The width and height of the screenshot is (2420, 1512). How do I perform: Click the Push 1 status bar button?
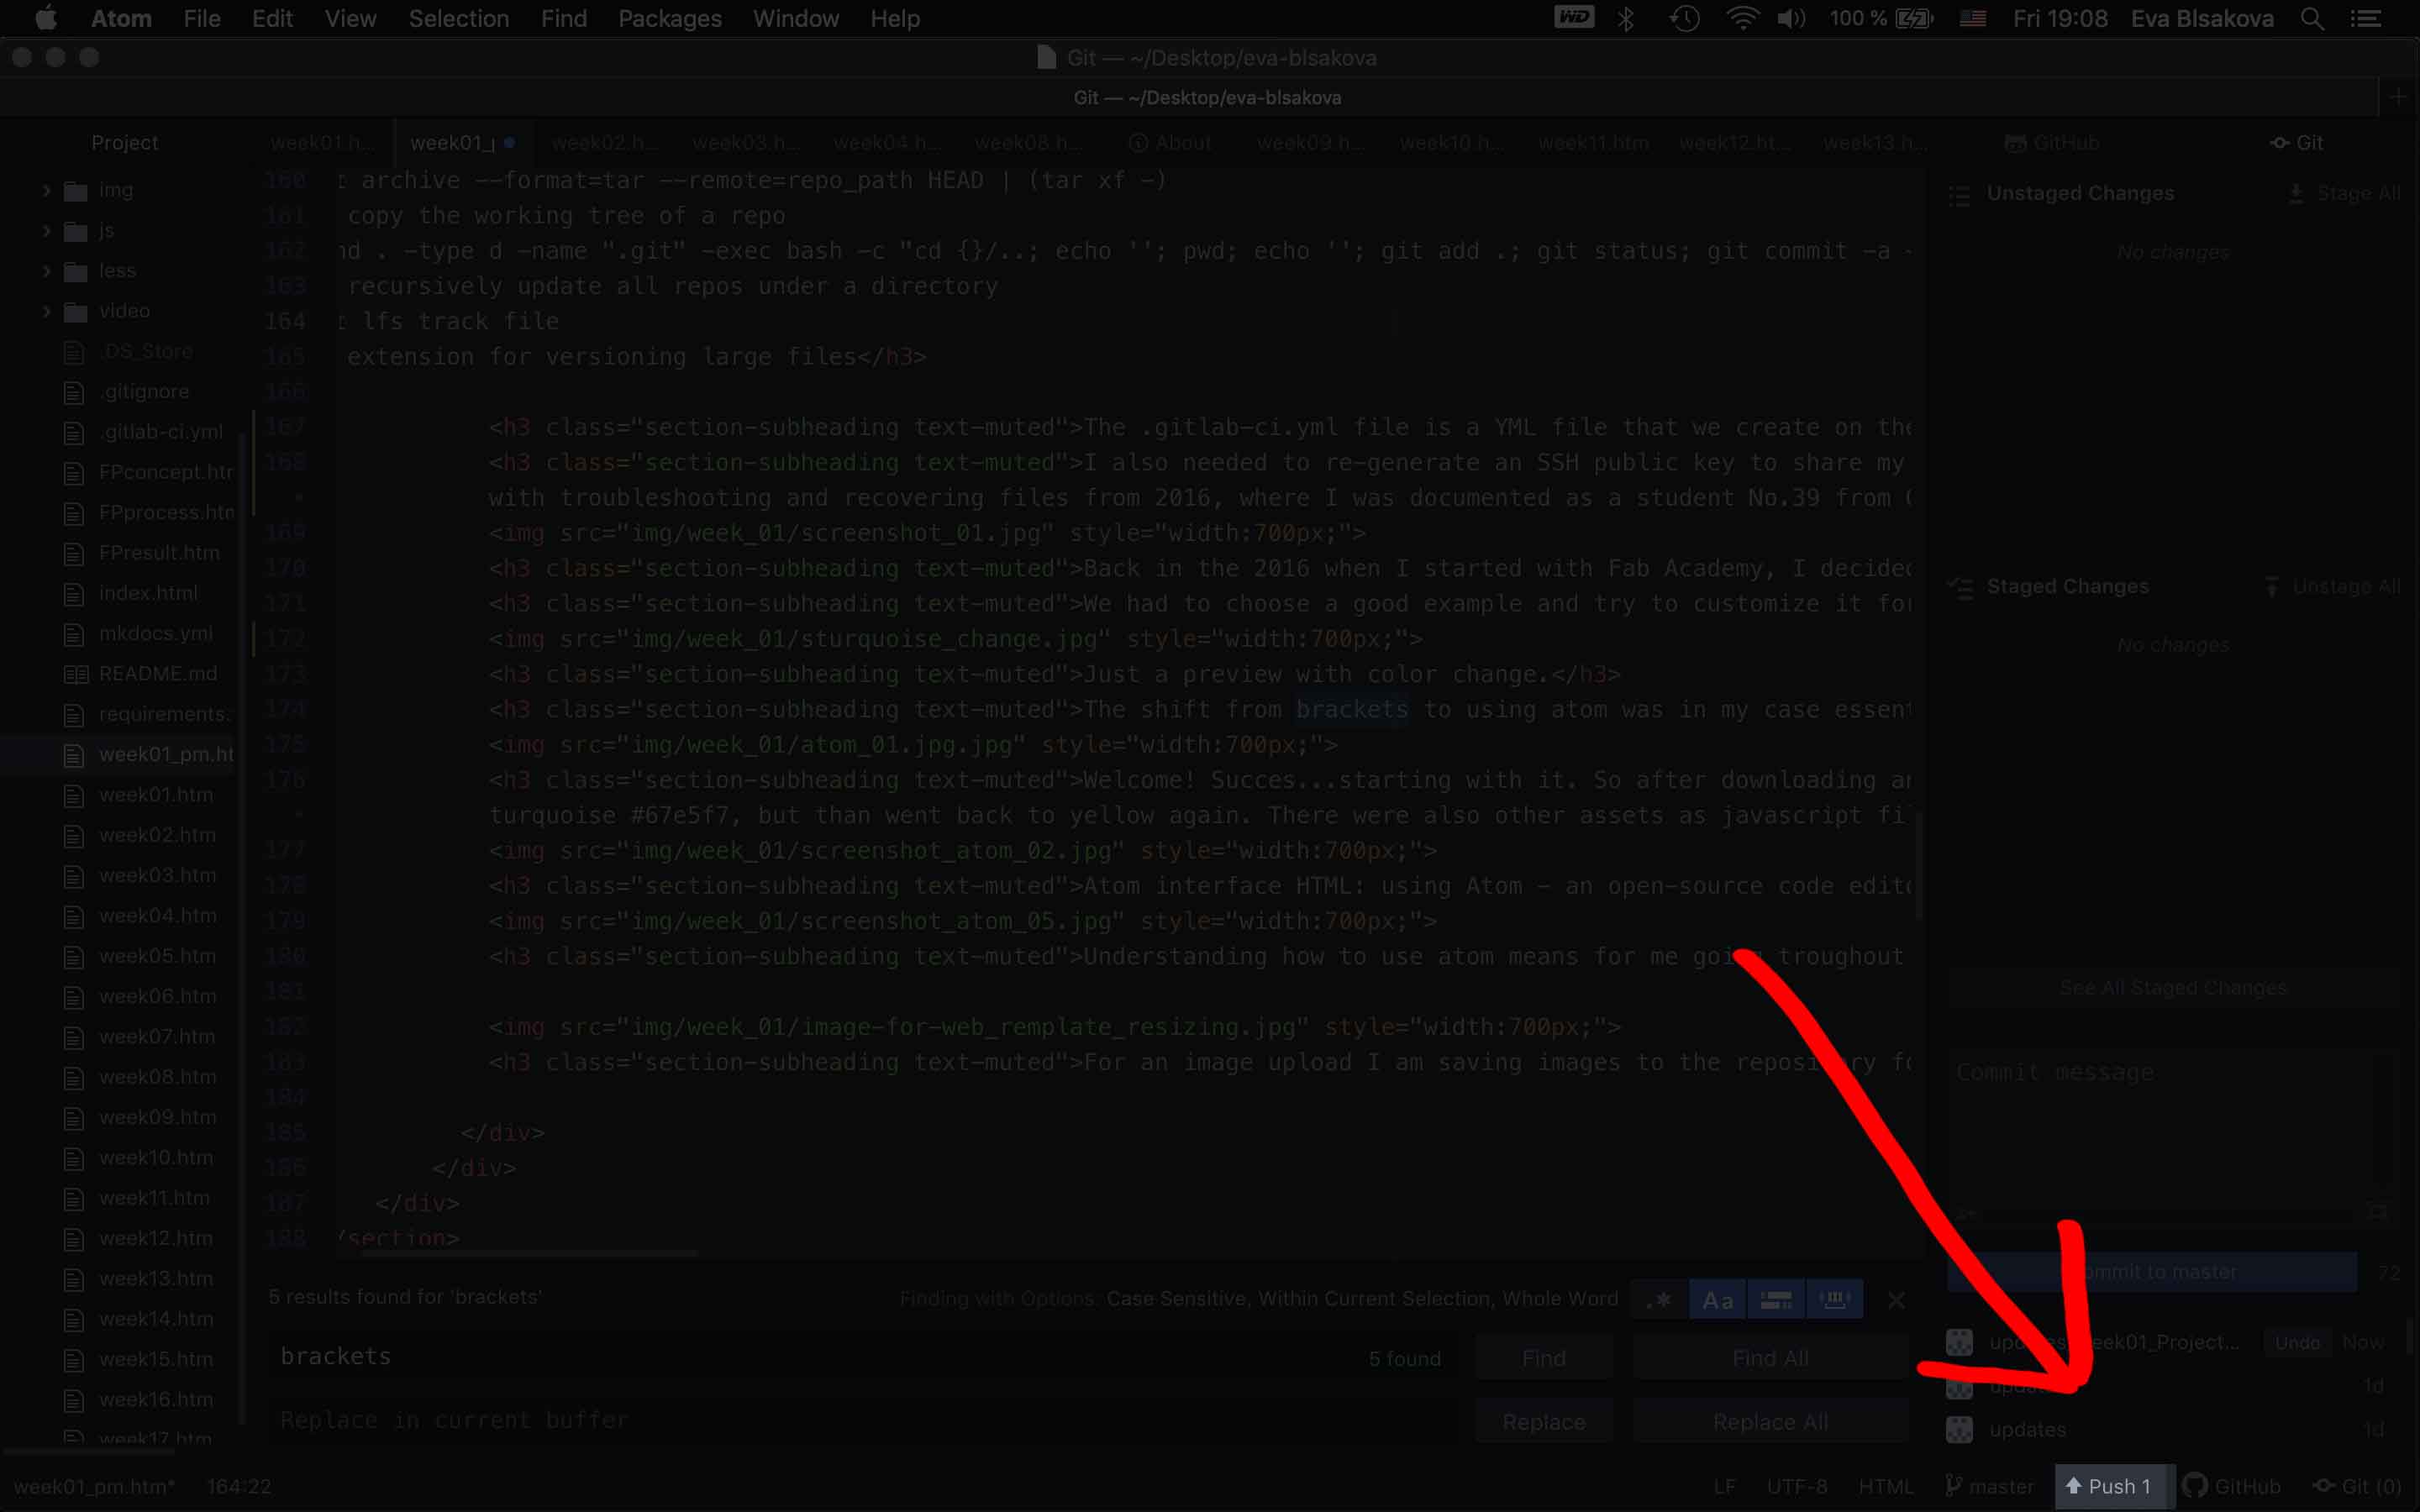pos(2109,1486)
